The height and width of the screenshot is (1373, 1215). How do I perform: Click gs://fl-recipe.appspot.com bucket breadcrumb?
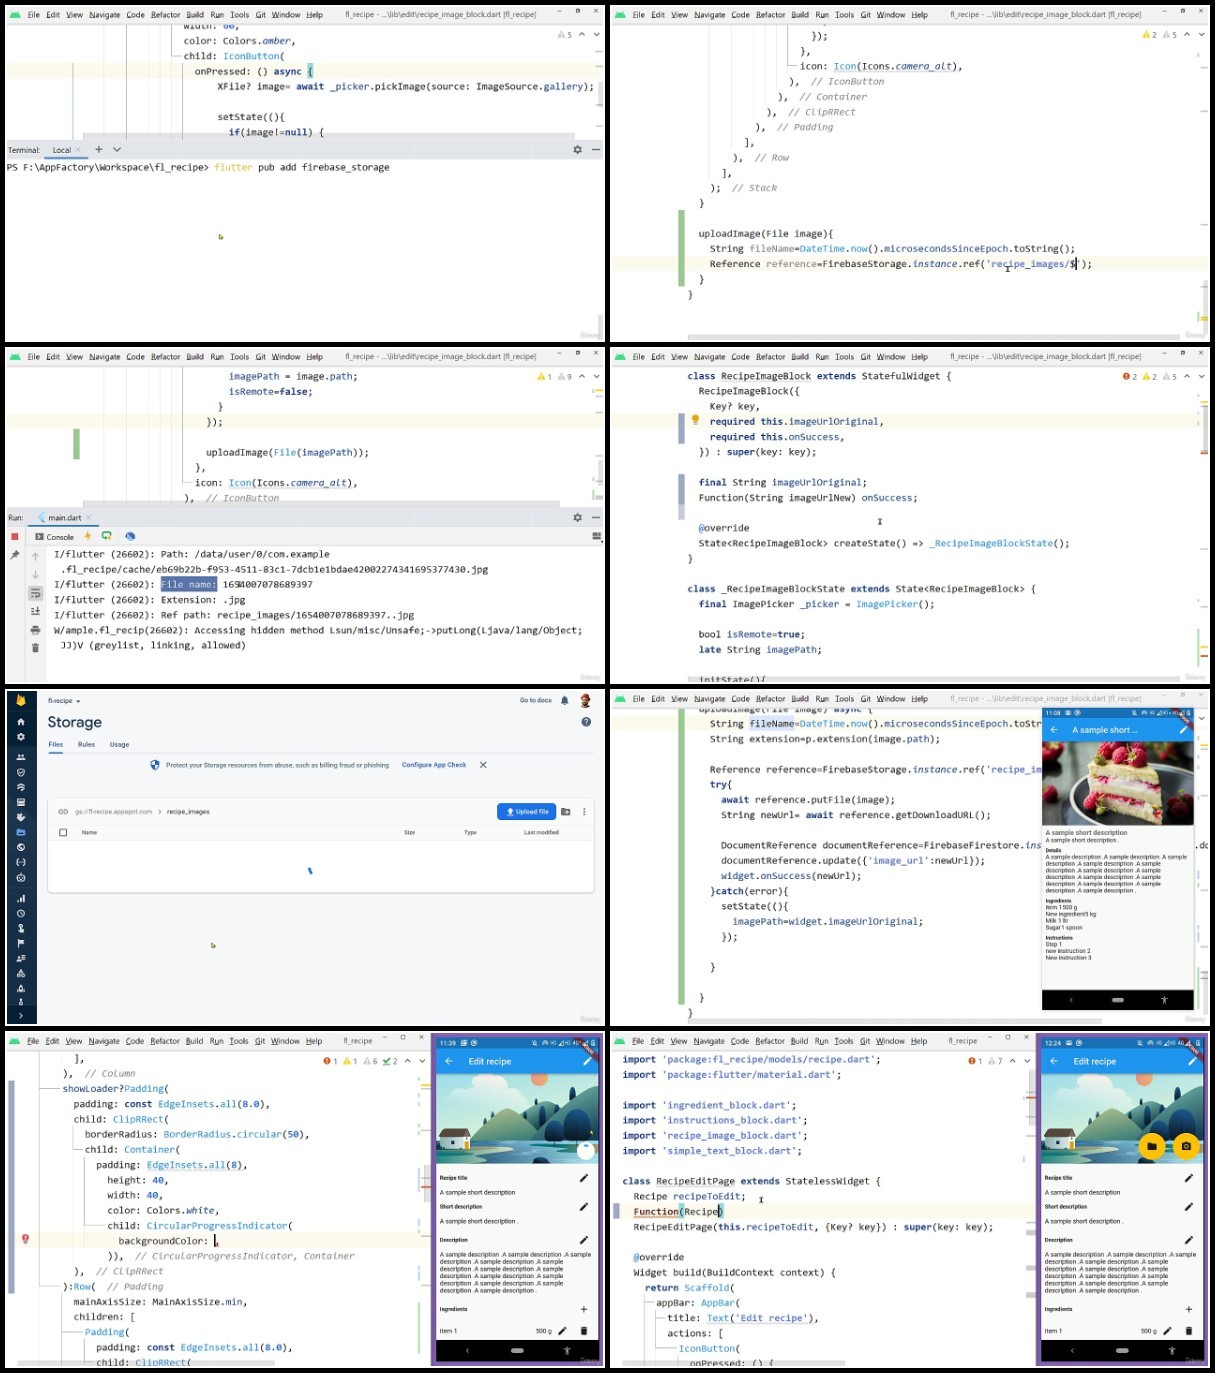112,812
